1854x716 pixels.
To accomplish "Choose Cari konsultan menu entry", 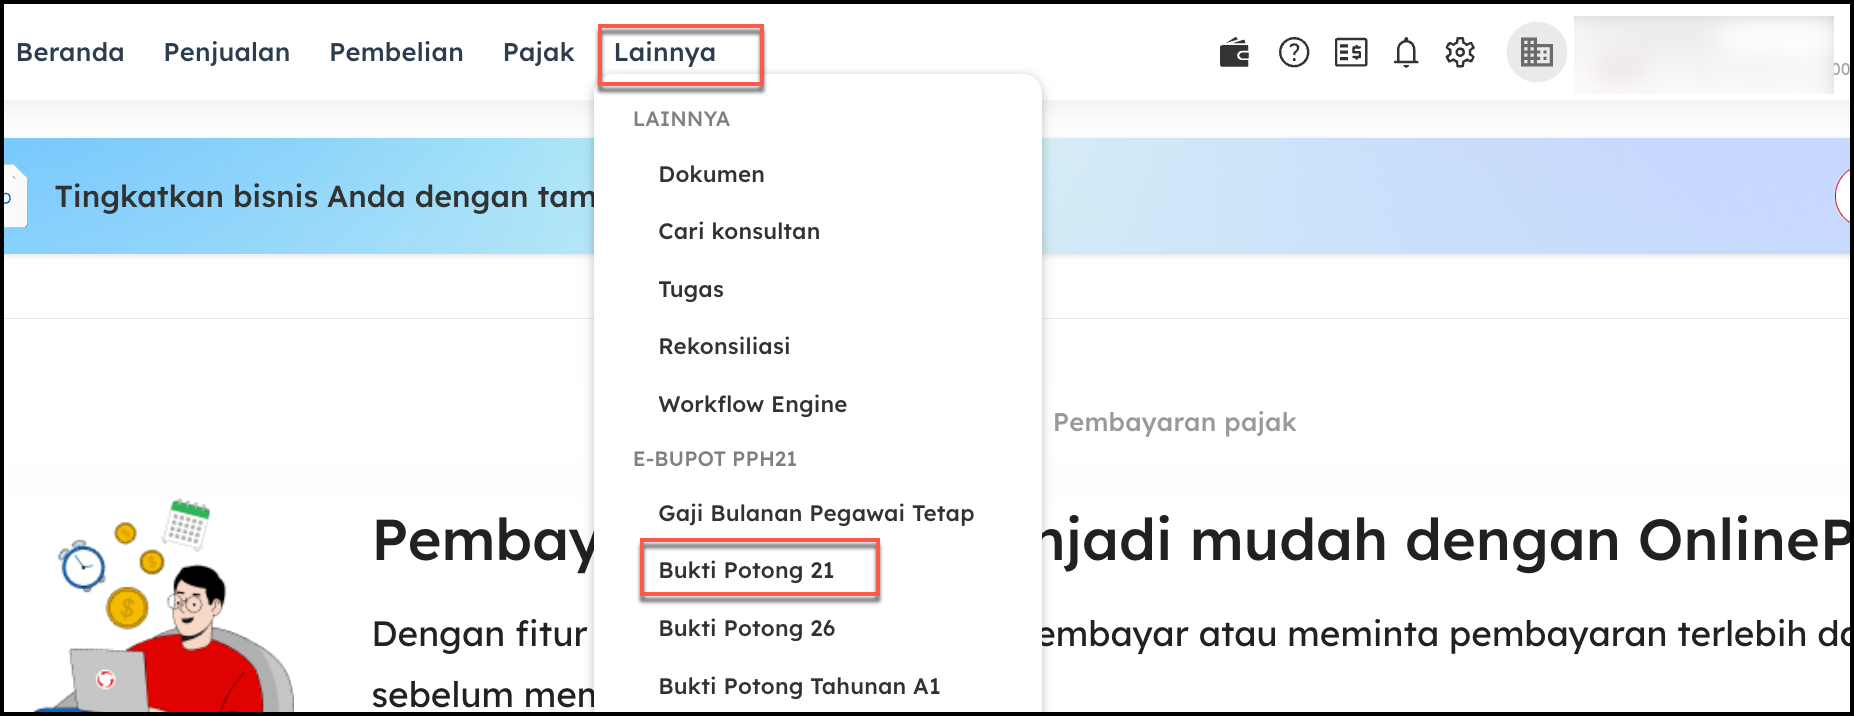I will pyautogui.click(x=739, y=231).
